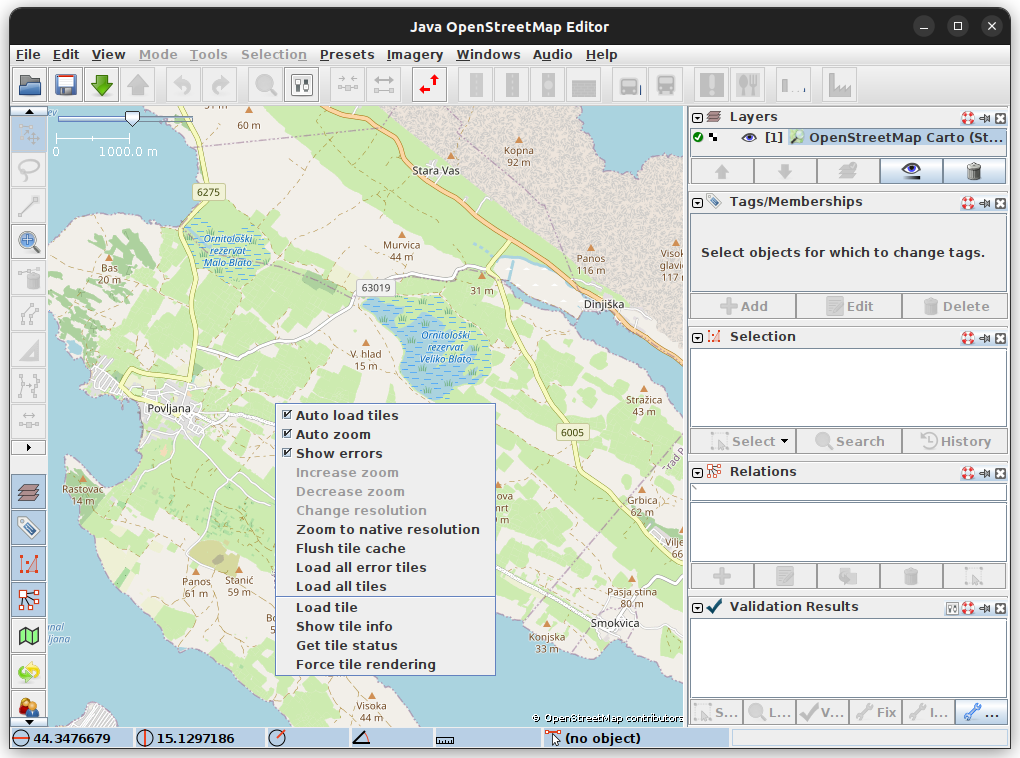Open the Imagery menu
The height and width of the screenshot is (758, 1020).
[414, 55]
